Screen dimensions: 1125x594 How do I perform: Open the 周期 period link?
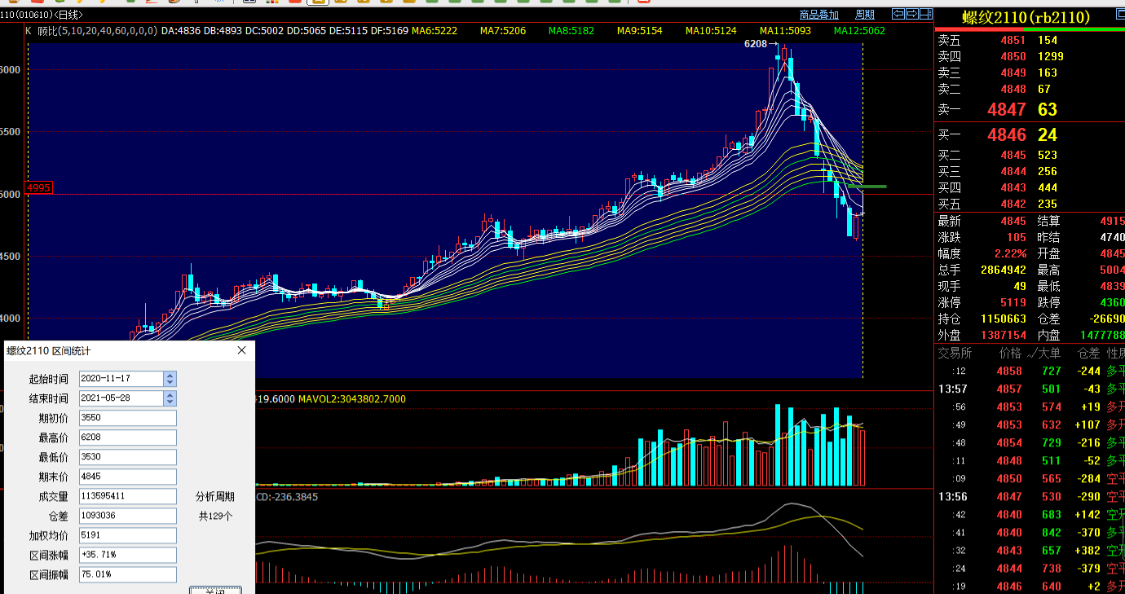(x=865, y=14)
